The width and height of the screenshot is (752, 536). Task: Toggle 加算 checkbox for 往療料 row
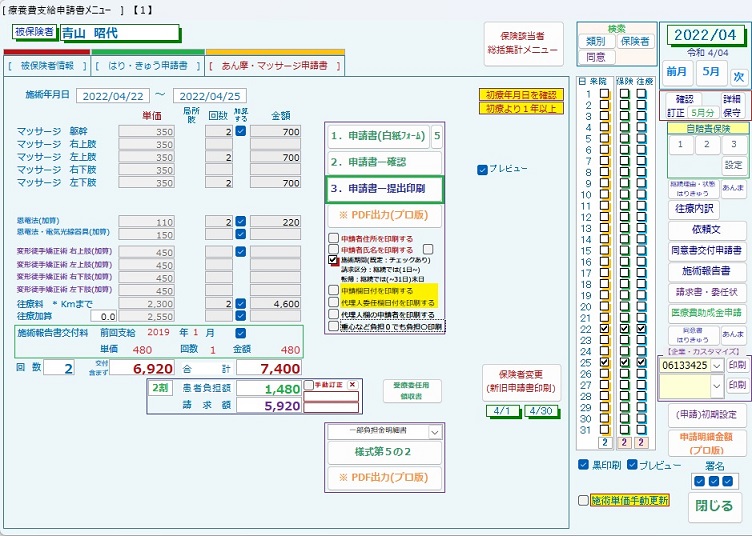[x=241, y=303]
